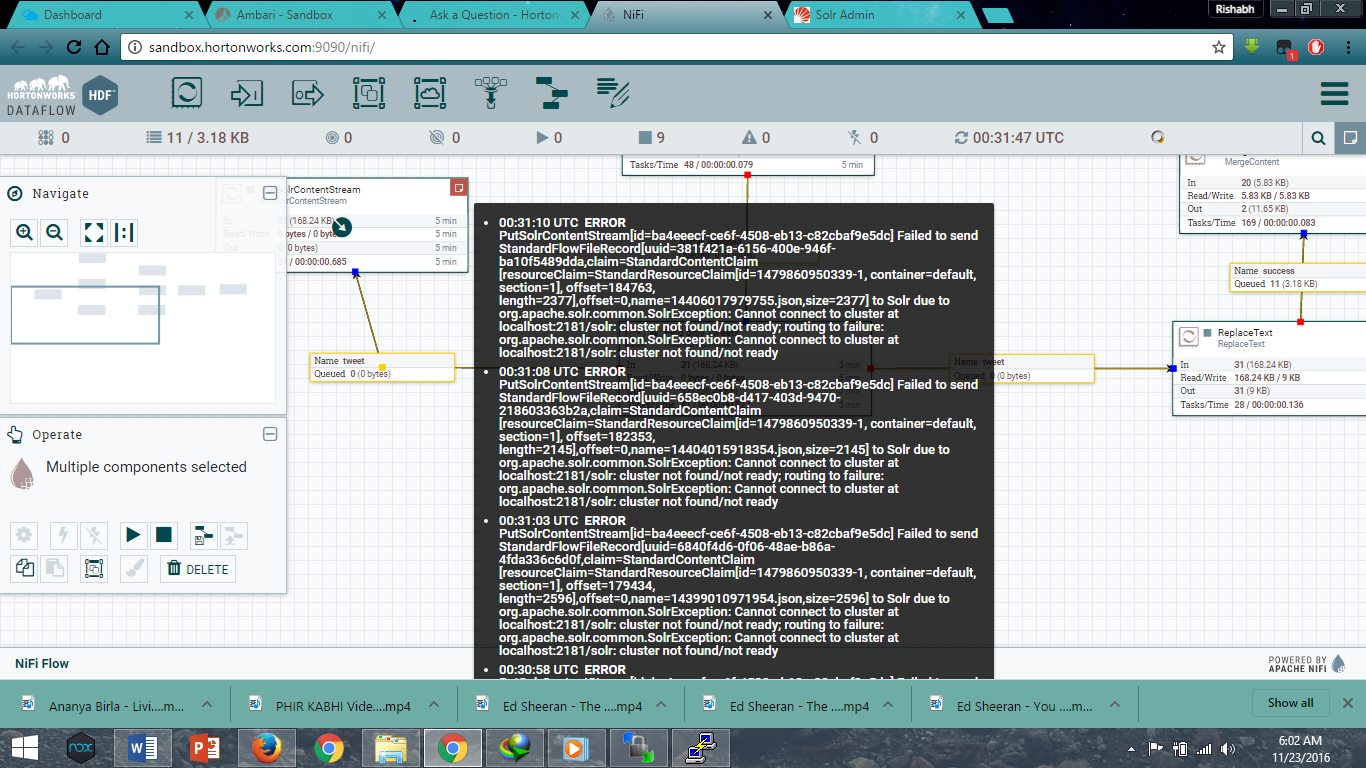1366x768 pixels.
Task: Select the ReplaceText processor on canvas
Action: click(x=1269, y=367)
